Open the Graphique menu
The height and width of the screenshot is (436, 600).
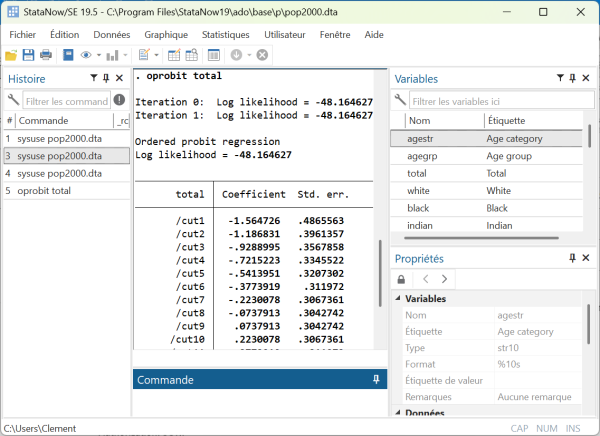point(166,34)
